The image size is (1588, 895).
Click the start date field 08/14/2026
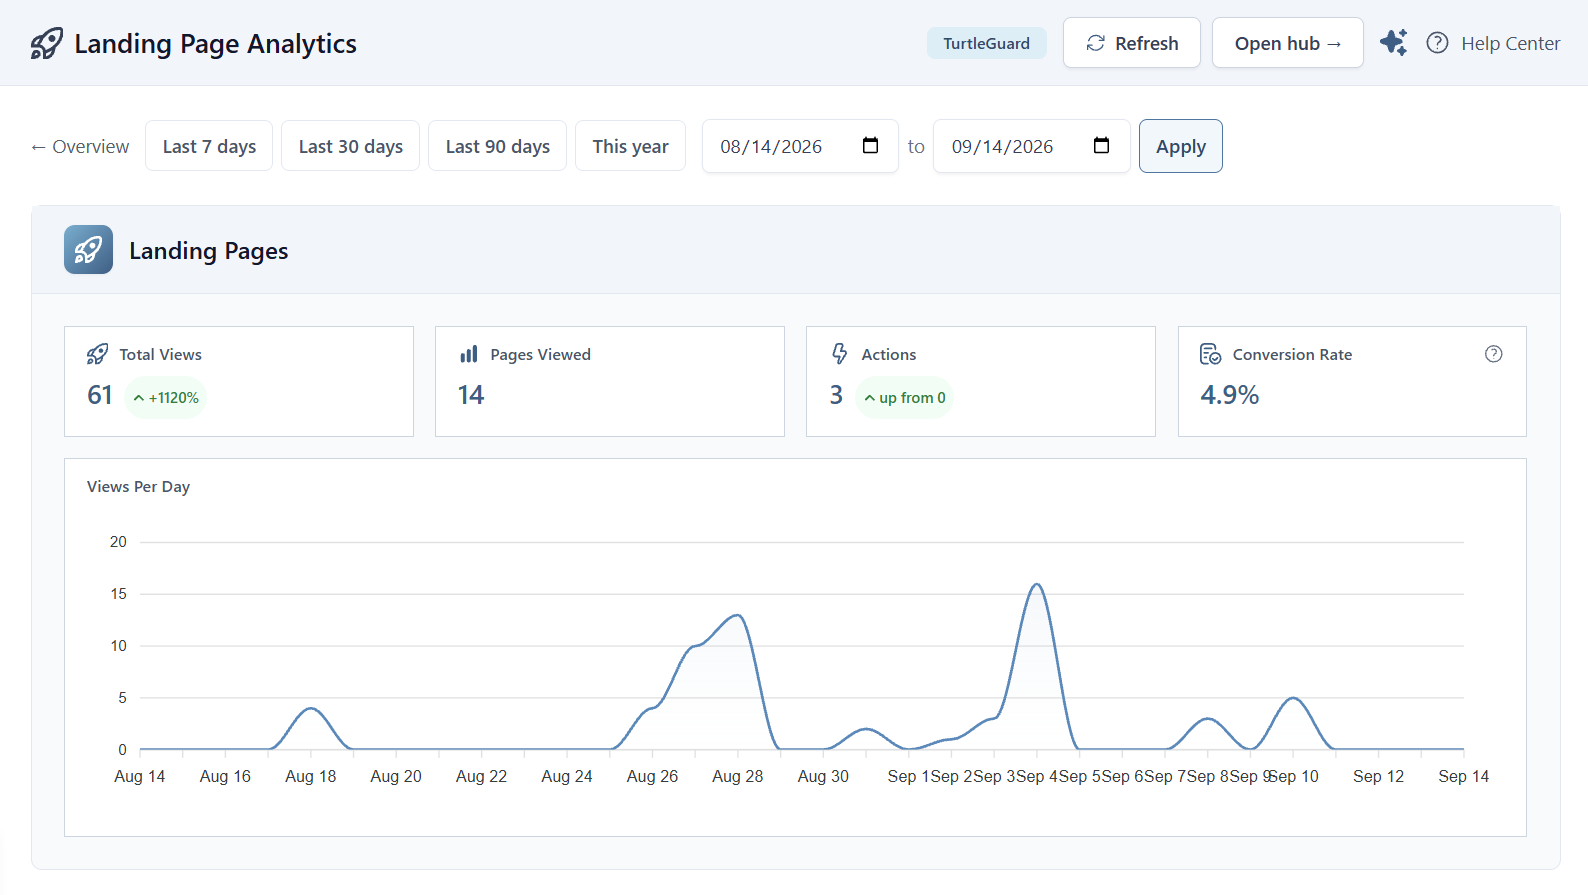800,146
